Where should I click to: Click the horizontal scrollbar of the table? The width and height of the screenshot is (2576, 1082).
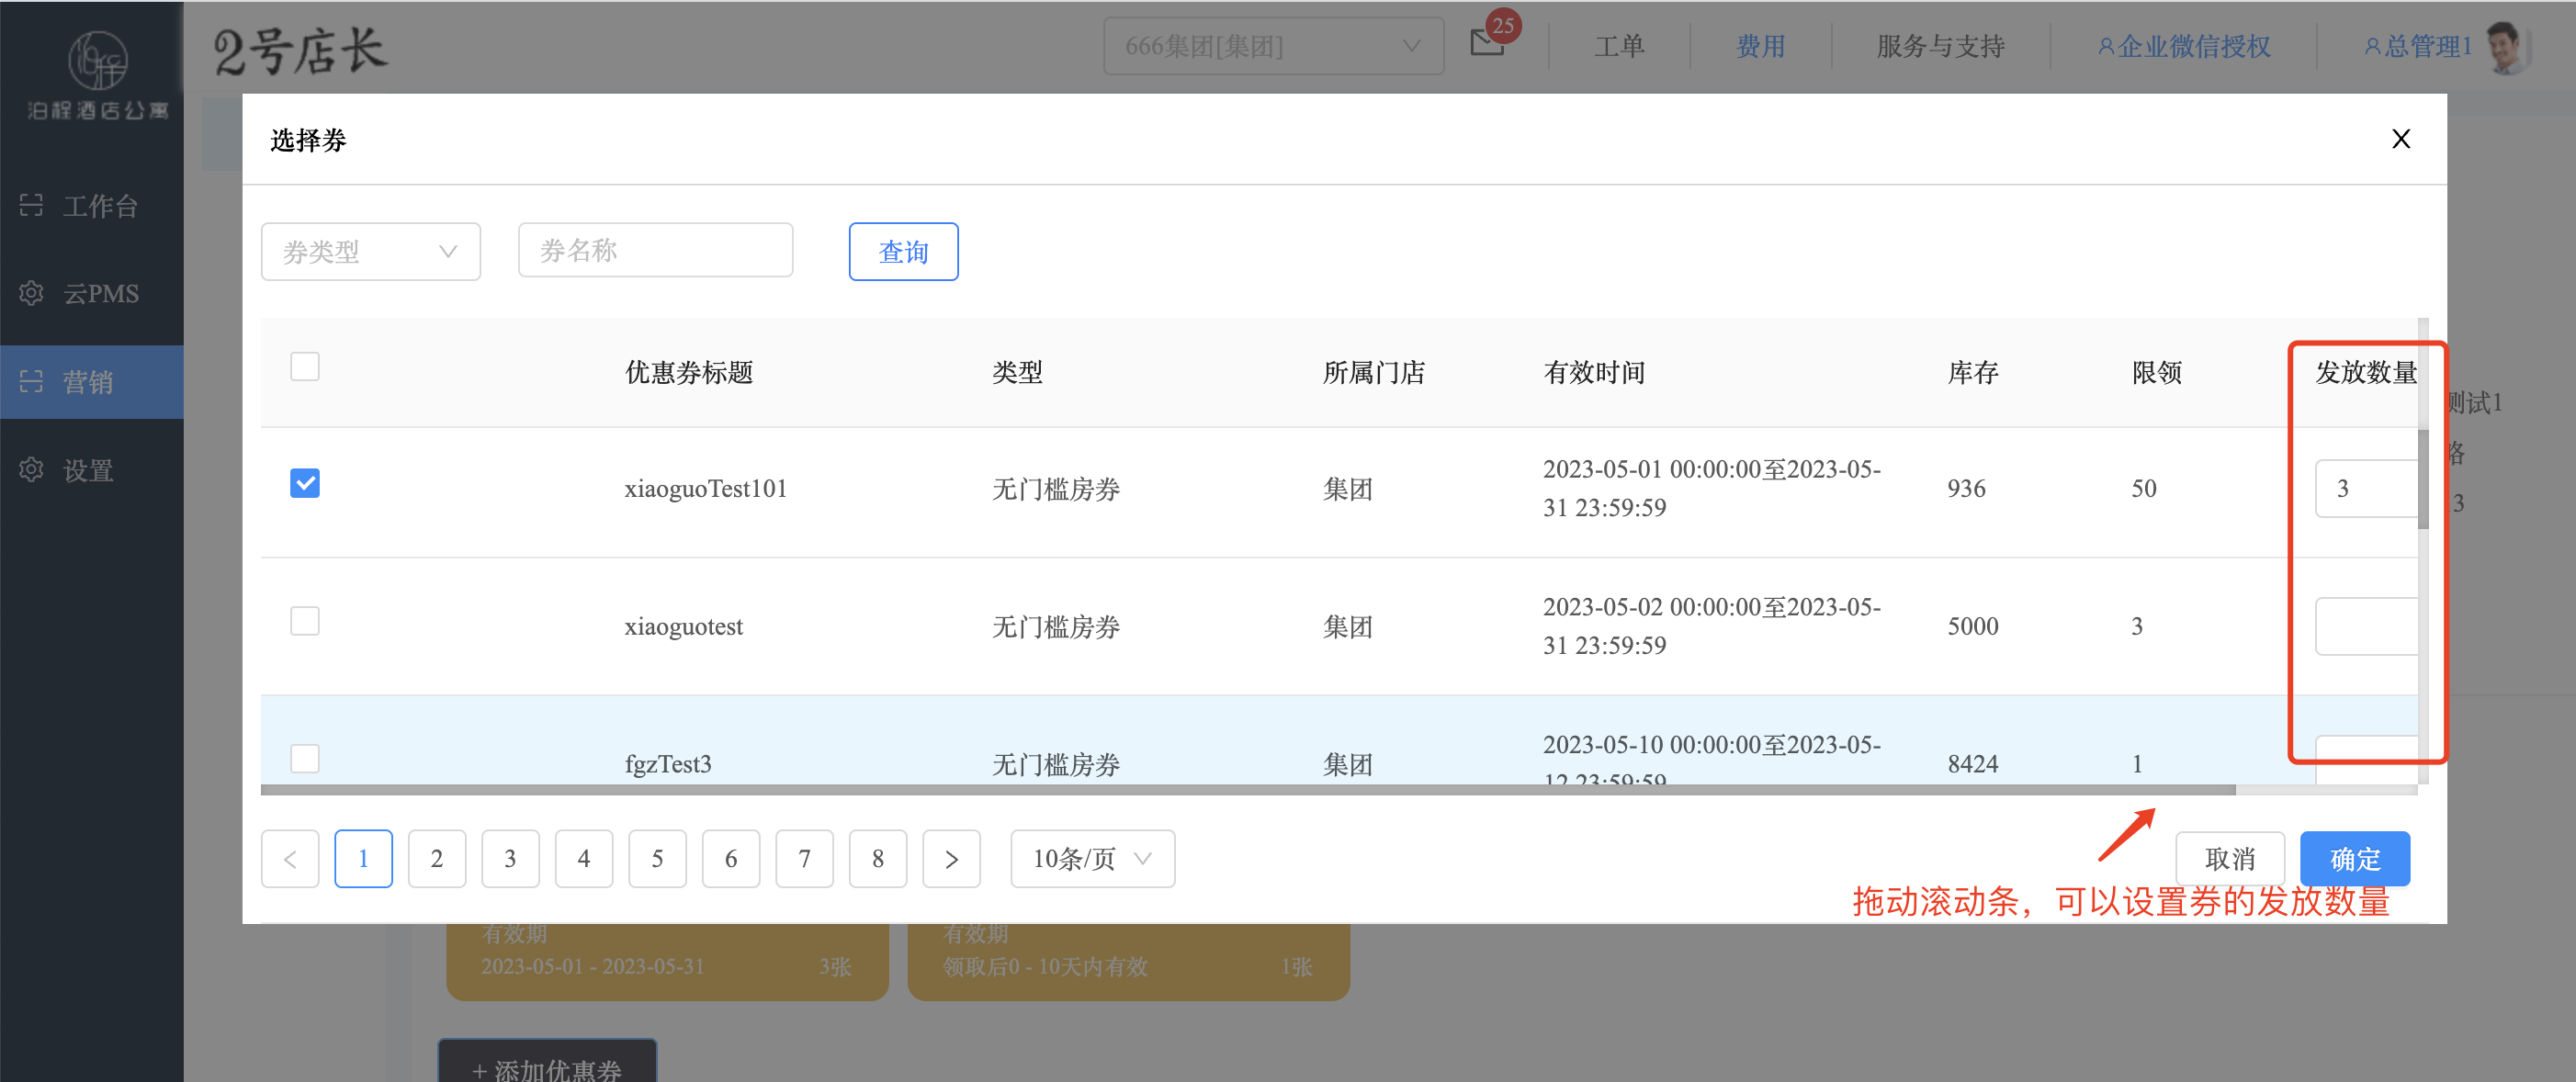point(1248,790)
